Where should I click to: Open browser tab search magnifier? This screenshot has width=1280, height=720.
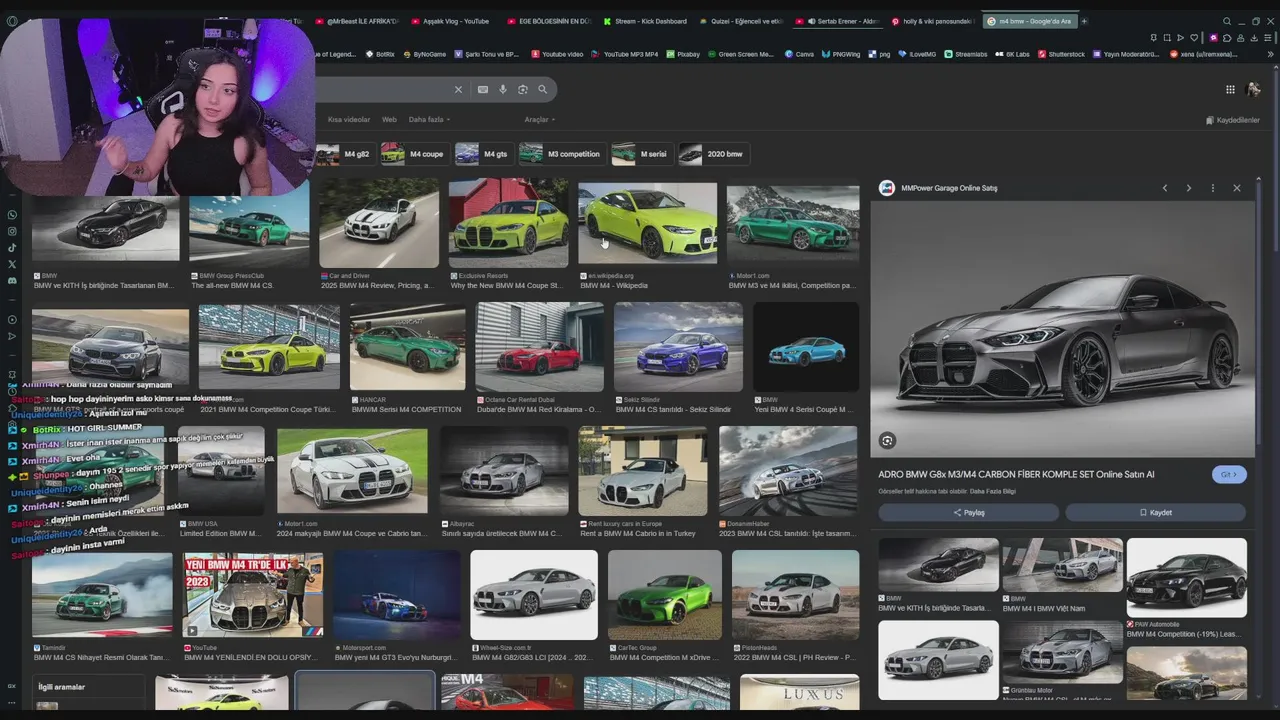coord(1227,21)
